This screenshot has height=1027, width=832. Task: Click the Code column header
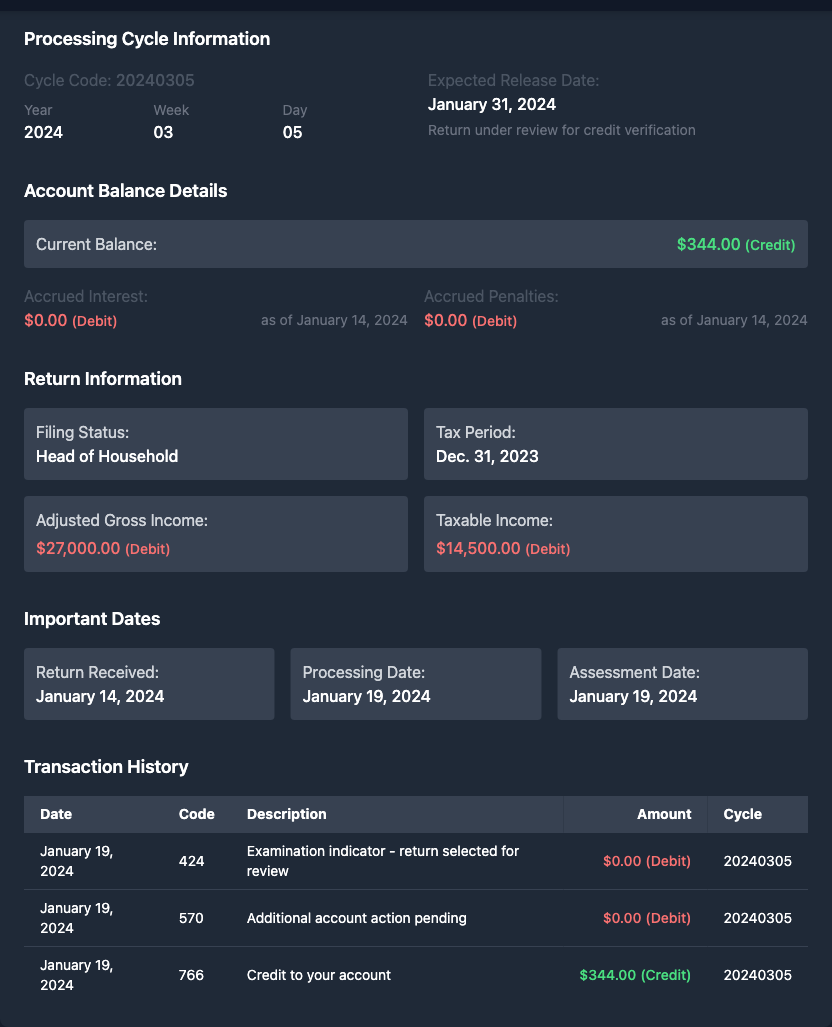point(196,814)
